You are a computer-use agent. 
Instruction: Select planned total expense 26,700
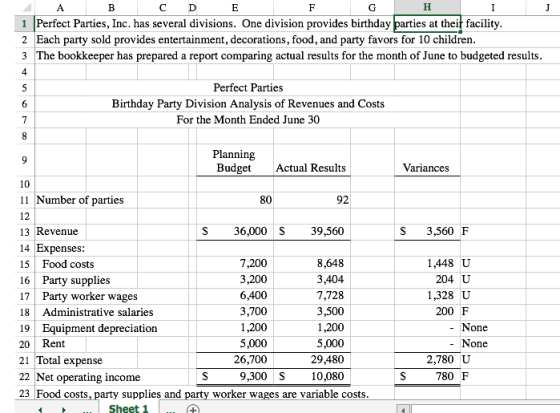click(x=235, y=360)
